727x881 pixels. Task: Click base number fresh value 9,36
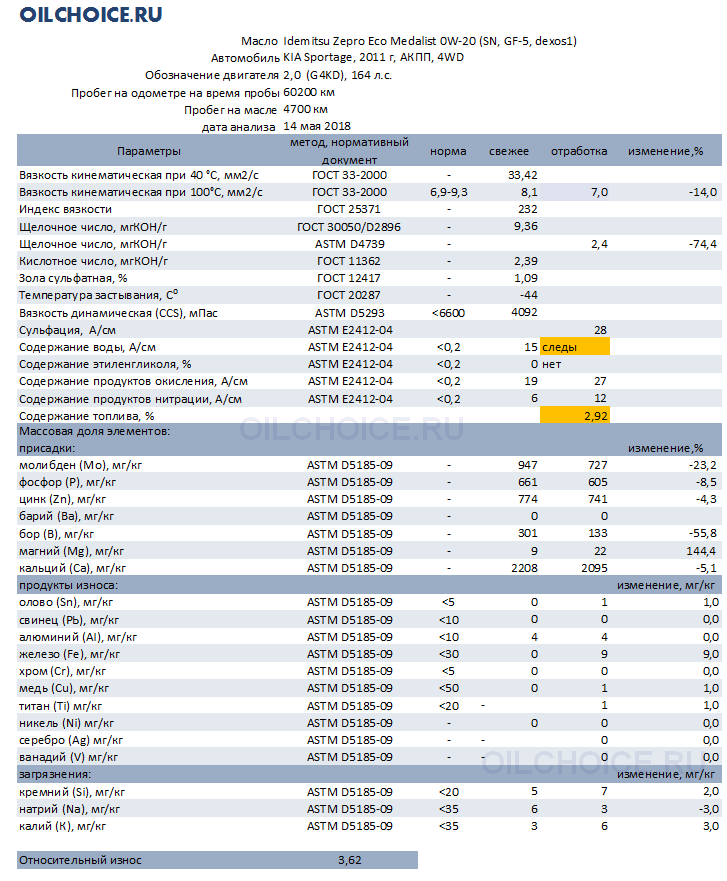(x=525, y=226)
